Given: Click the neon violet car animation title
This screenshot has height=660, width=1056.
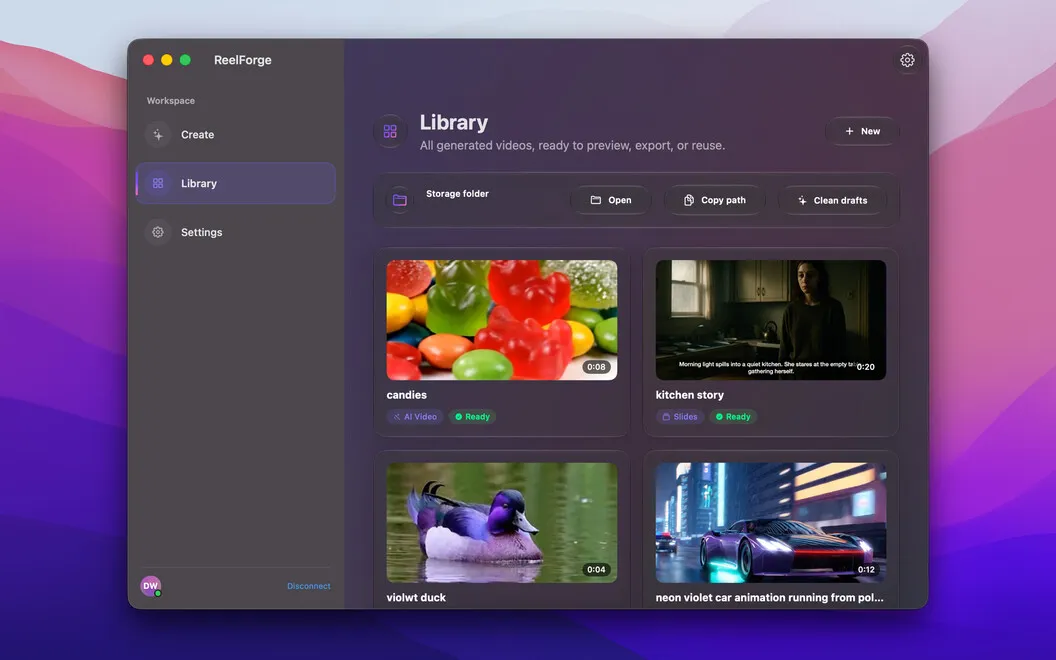Looking at the screenshot, I should (770, 597).
